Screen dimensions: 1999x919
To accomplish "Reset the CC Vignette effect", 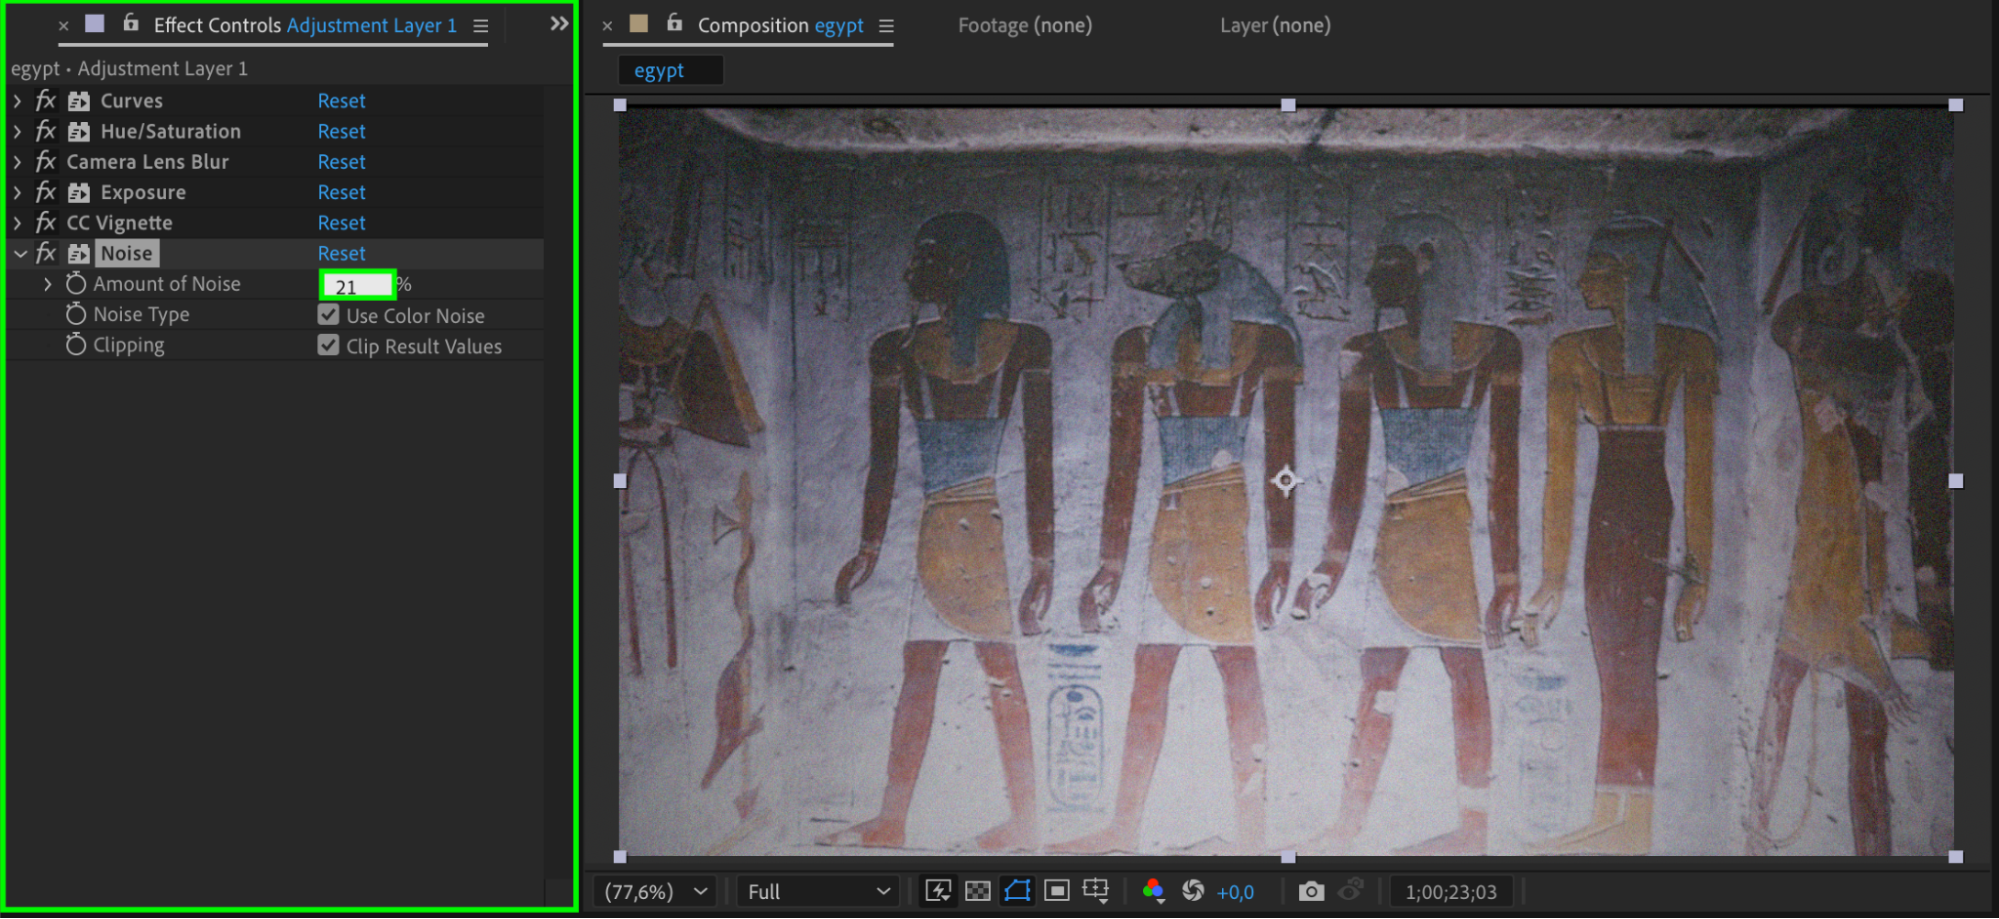I will click(341, 223).
